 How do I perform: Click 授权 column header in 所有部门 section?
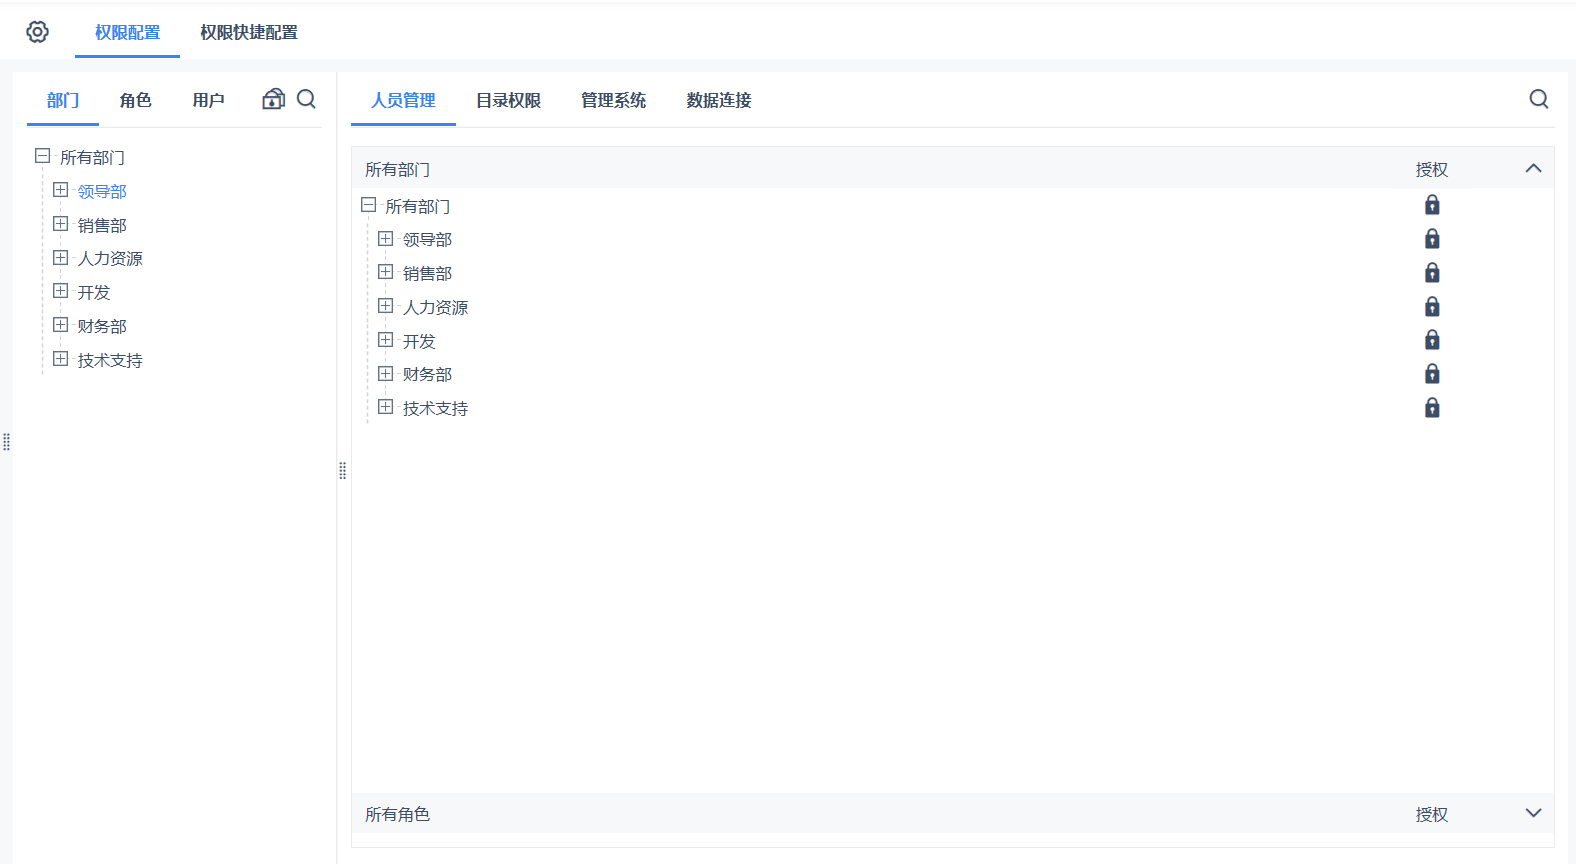[1431, 170]
